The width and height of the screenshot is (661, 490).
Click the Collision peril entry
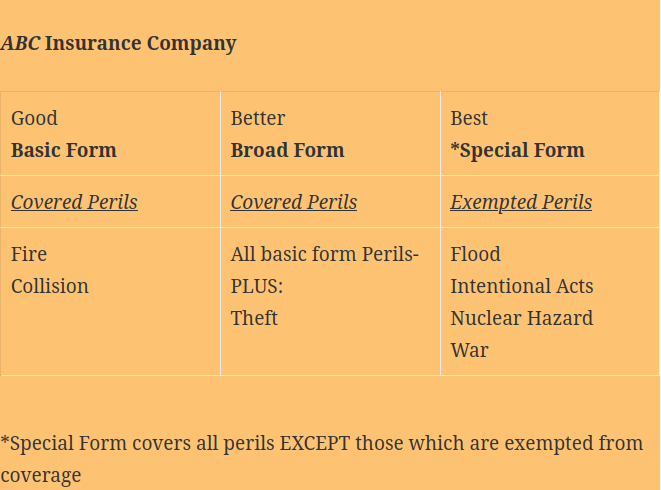pyautogui.click(x=50, y=286)
